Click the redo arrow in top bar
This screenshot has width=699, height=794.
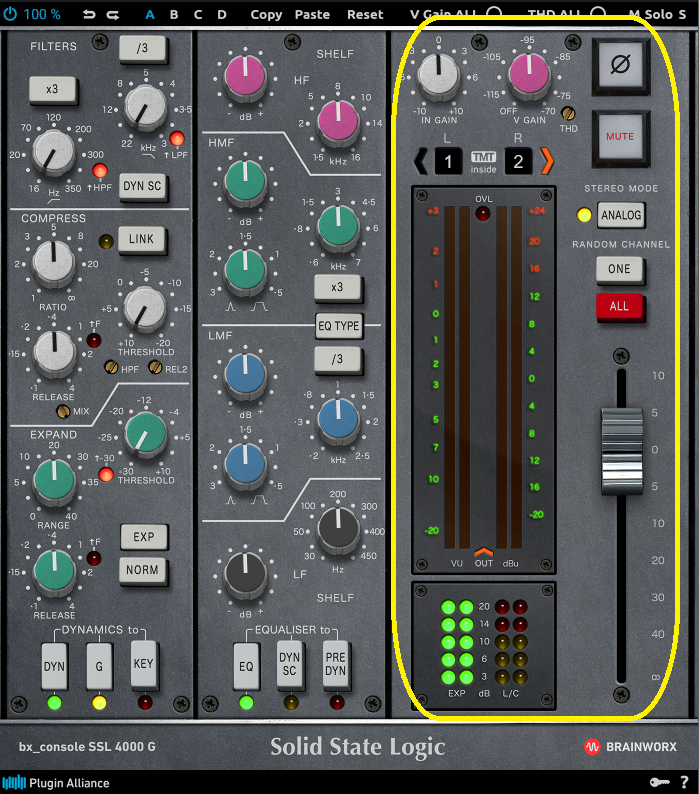click(113, 15)
